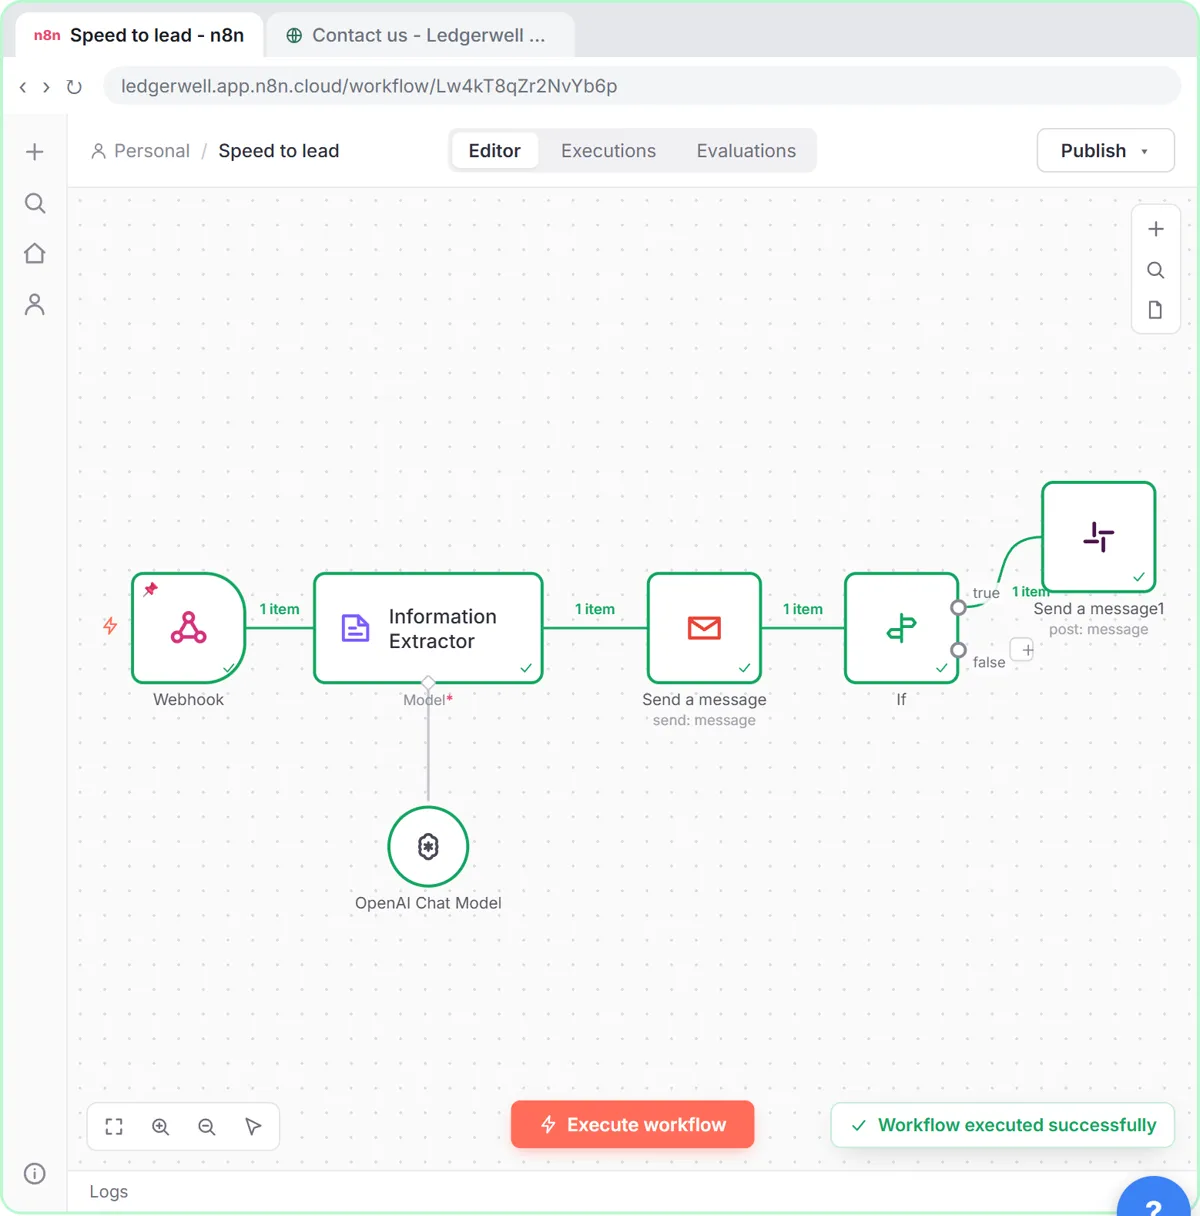The height and width of the screenshot is (1216, 1200).
Task: Open the Information Extractor node
Action: (428, 628)
